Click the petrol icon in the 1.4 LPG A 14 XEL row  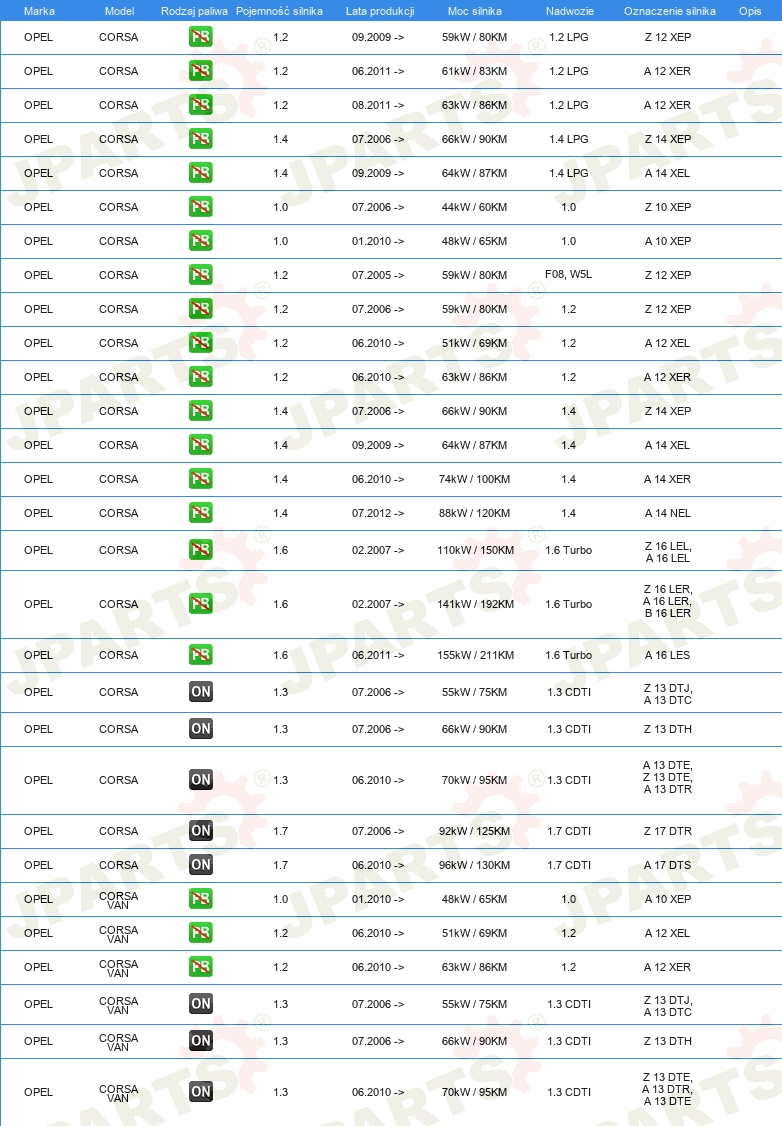tap(200, 173)
